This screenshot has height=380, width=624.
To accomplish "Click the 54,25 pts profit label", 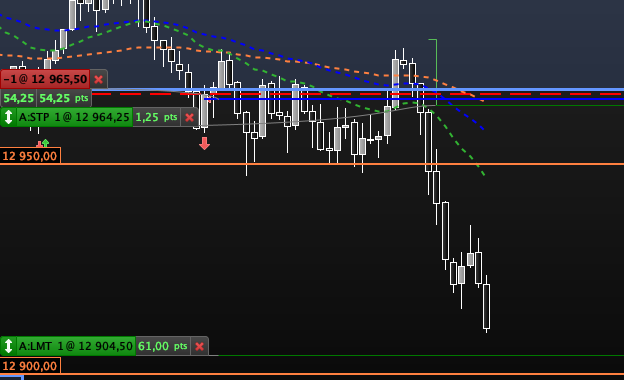I will pyautogui.click(x=64, y=98).
